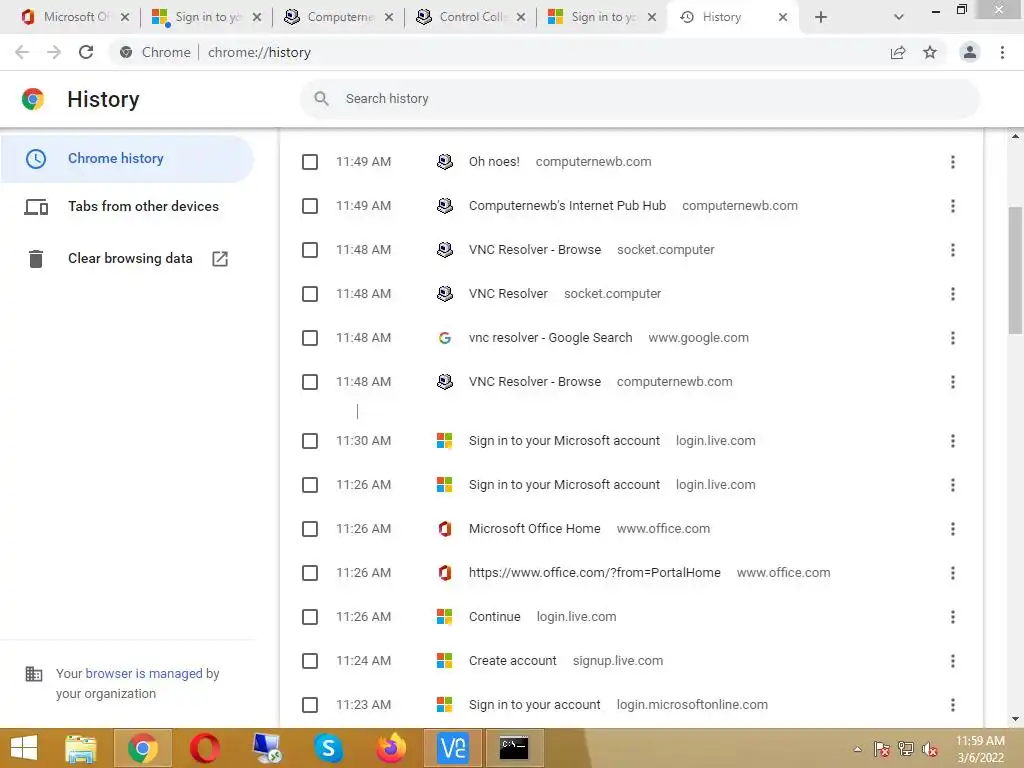
Task: Open actions menu for 'Oh noes!' entry
Action: [953, 162]
